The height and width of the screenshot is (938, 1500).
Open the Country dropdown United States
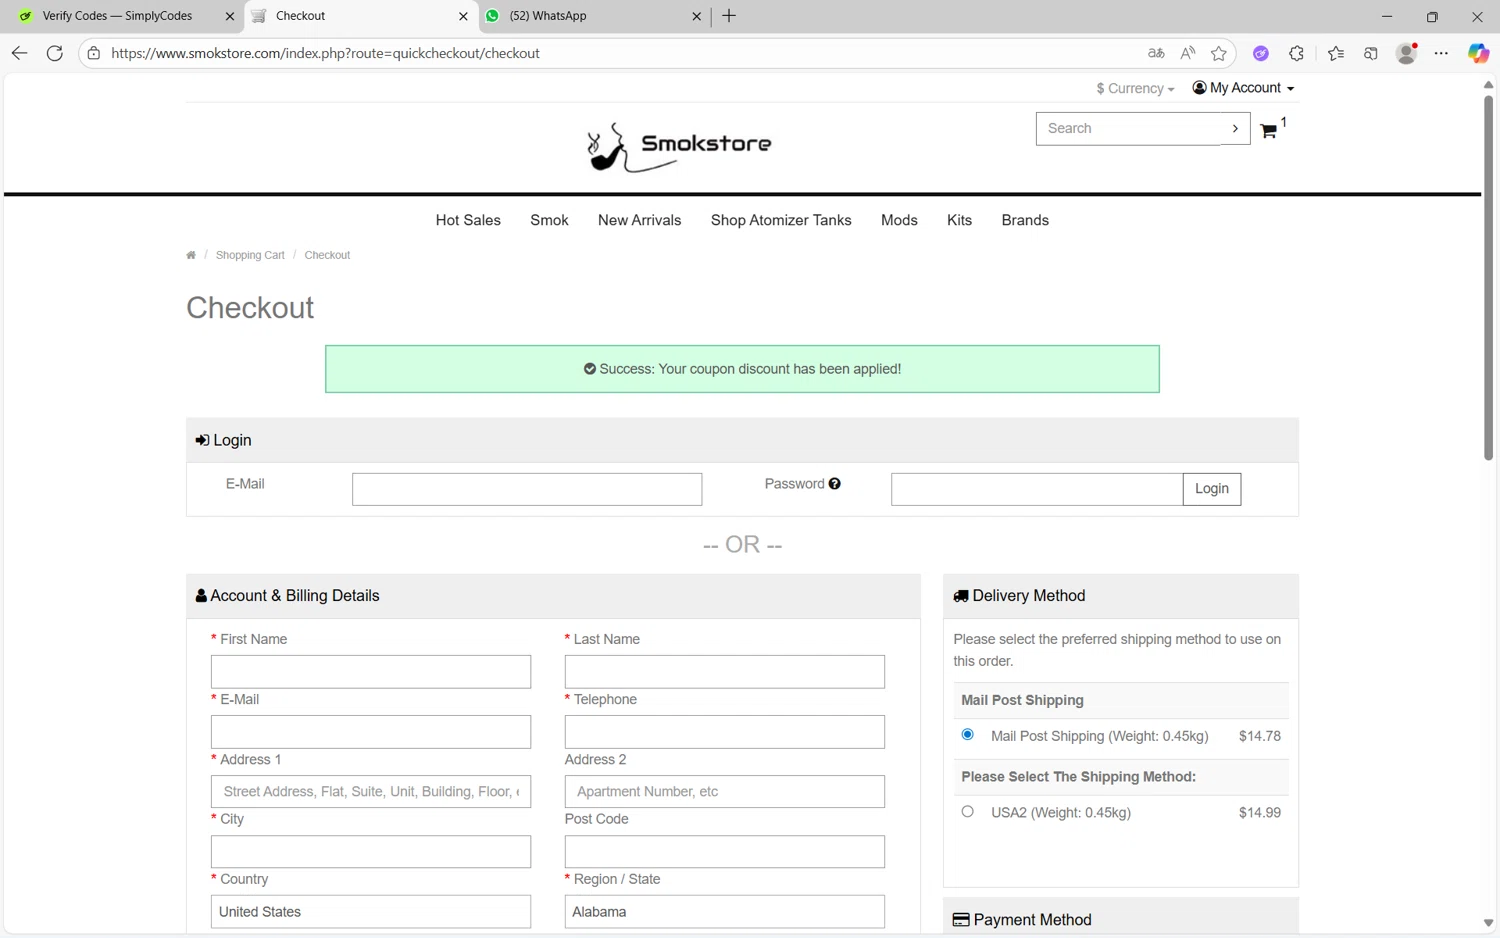371,912
